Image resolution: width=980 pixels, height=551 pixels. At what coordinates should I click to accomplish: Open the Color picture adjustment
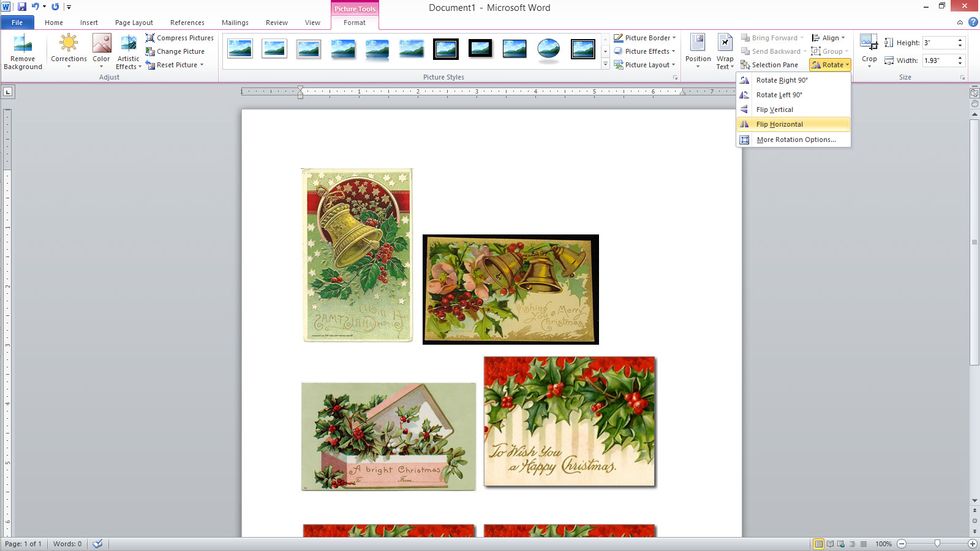(x=101, y=51)
